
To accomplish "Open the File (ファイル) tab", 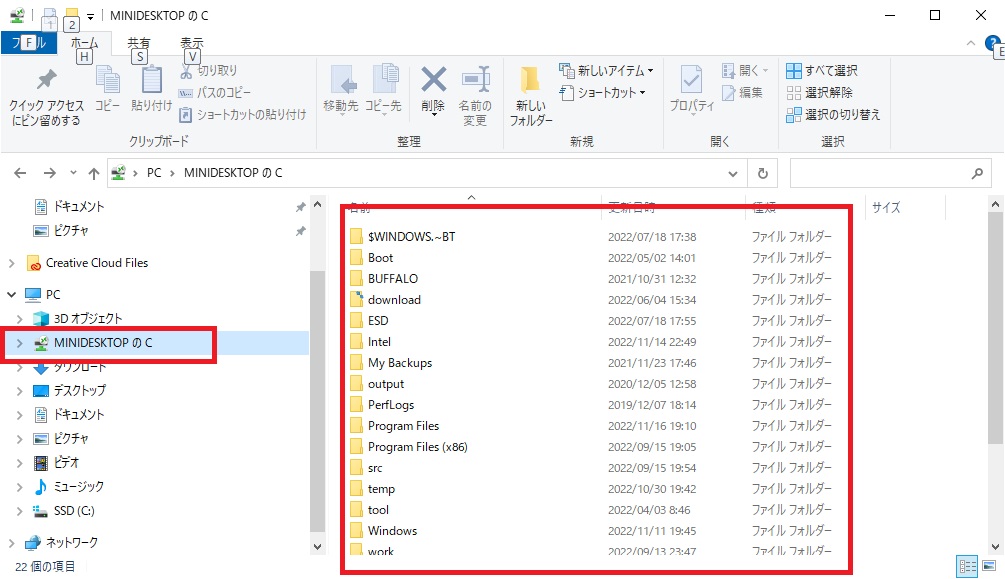I will (29, 43).
